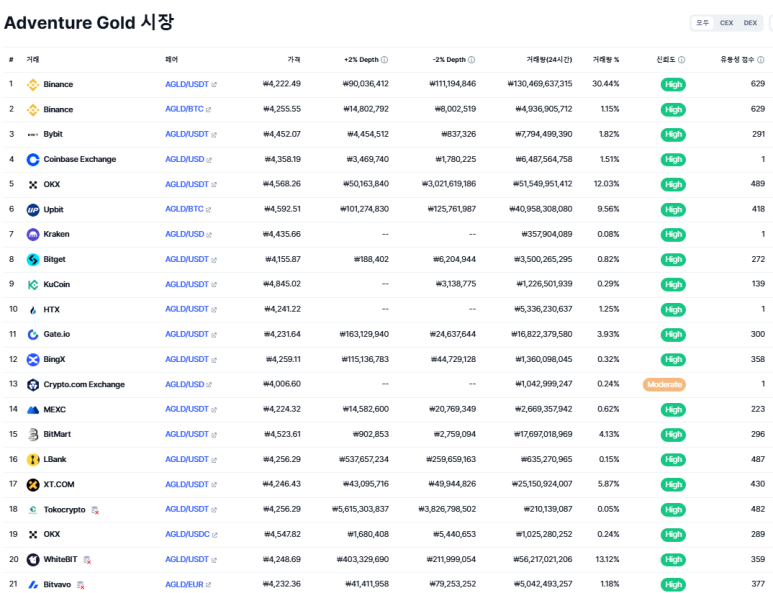Click the BingX logo icon
The height and width of the screenshot is (593, 773).
33,360
